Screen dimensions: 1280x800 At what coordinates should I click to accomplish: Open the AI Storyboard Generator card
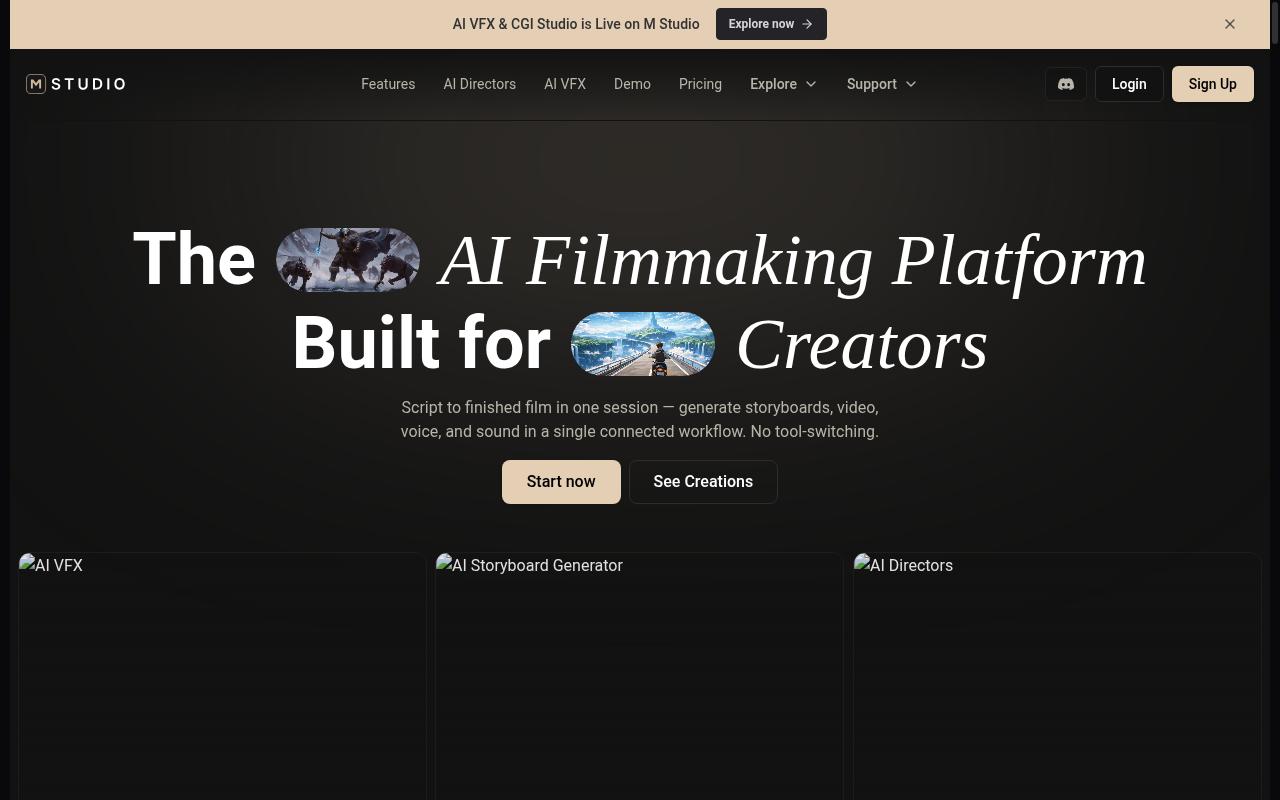tap(639, 676)
